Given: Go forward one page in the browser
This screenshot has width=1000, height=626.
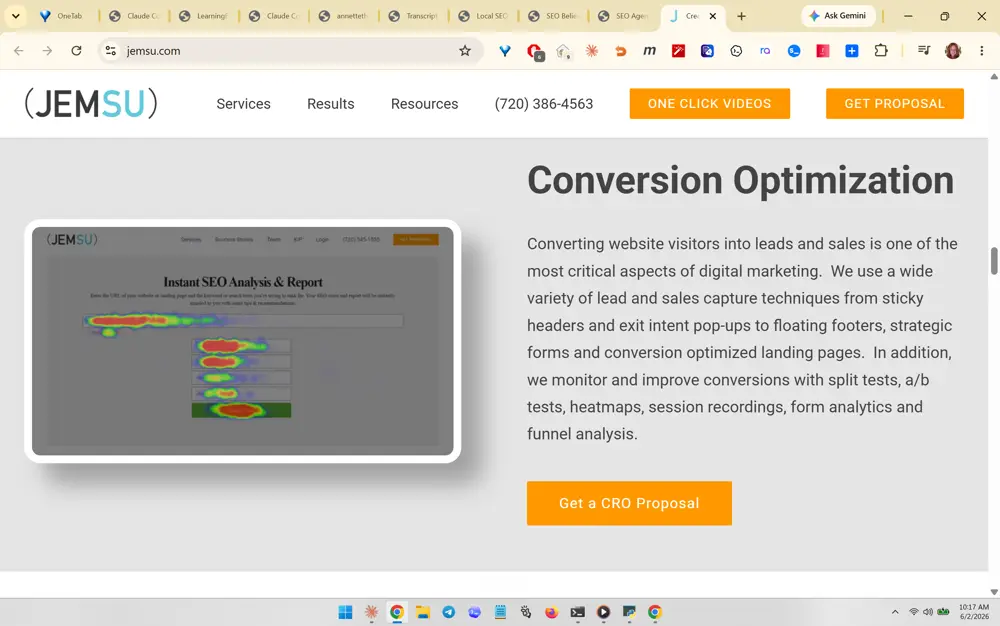Looking at the screenshot, I should point(47,51).
